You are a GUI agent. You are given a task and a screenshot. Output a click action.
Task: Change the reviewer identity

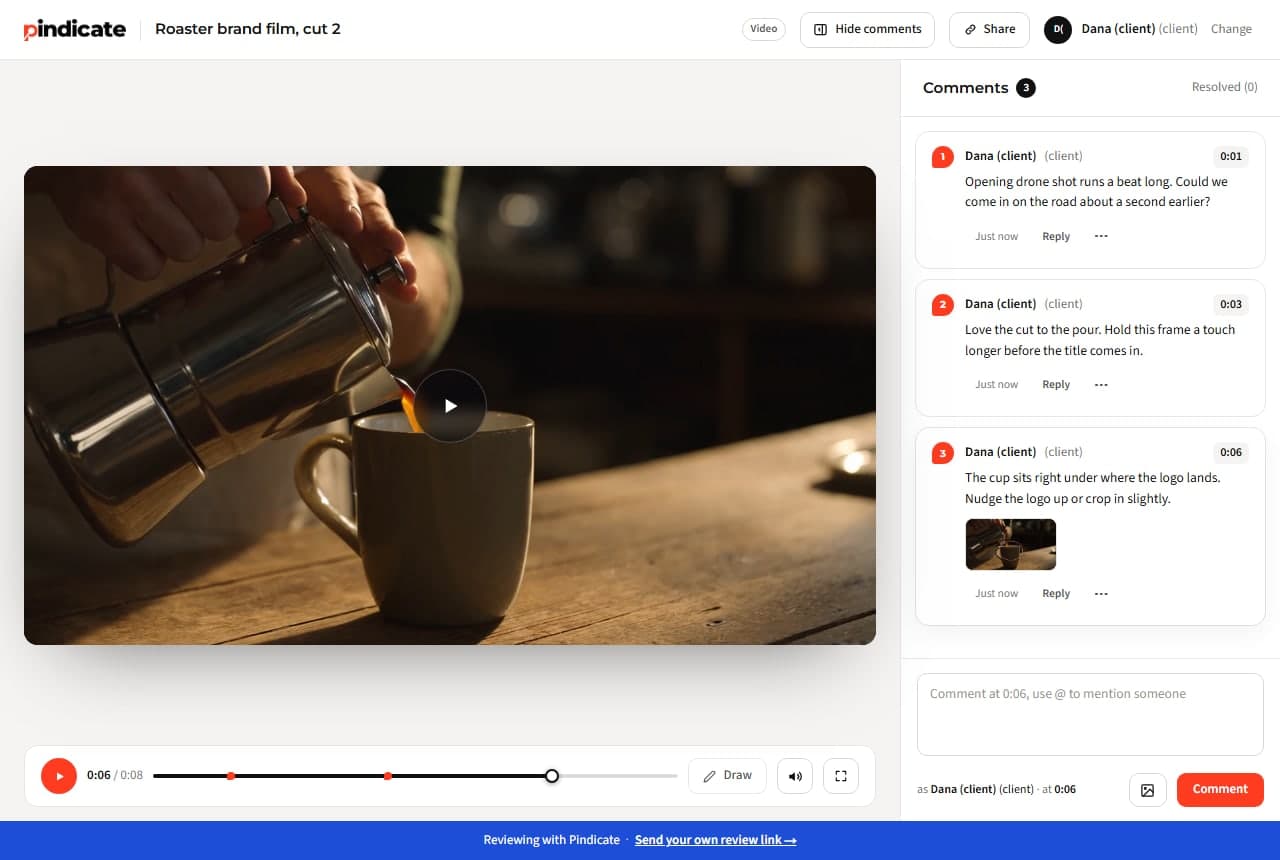click(1231, 29)
